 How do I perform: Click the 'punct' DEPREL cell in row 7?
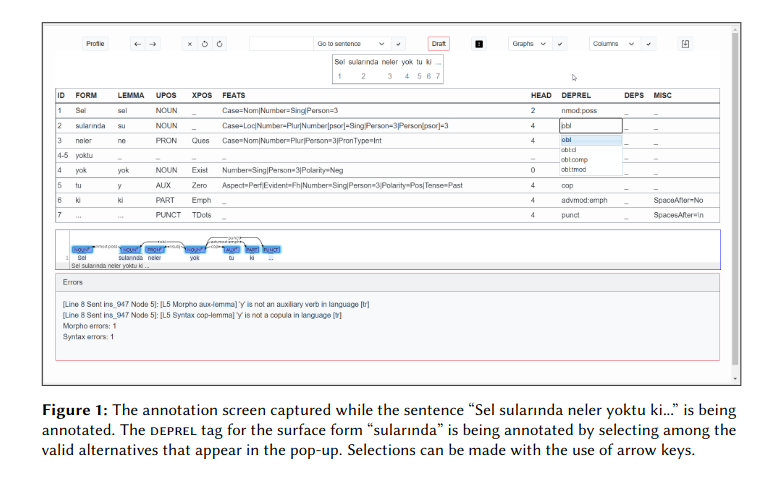(x=570, y=215)
